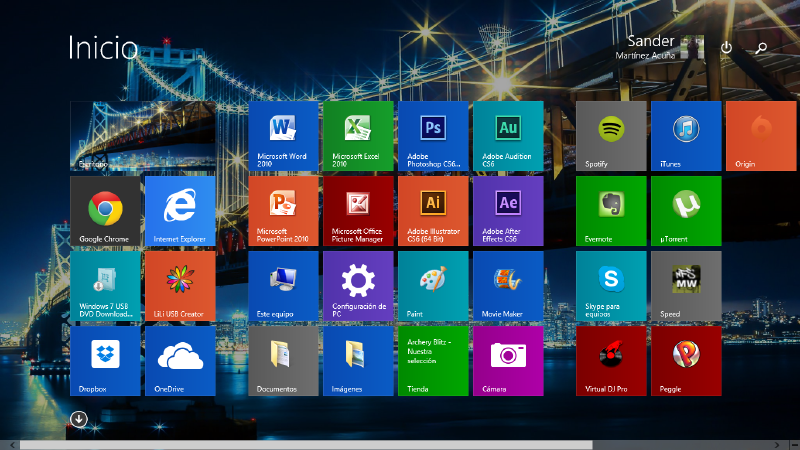Open Internet Explorer tile
Screen dimensions: 800x450
(x=180, y=211)
